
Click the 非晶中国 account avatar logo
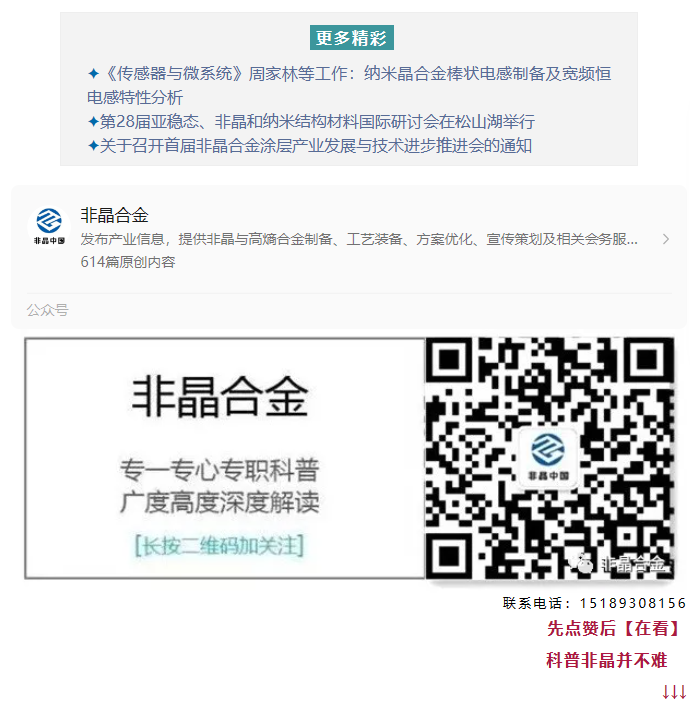click(x=49, y=227)
